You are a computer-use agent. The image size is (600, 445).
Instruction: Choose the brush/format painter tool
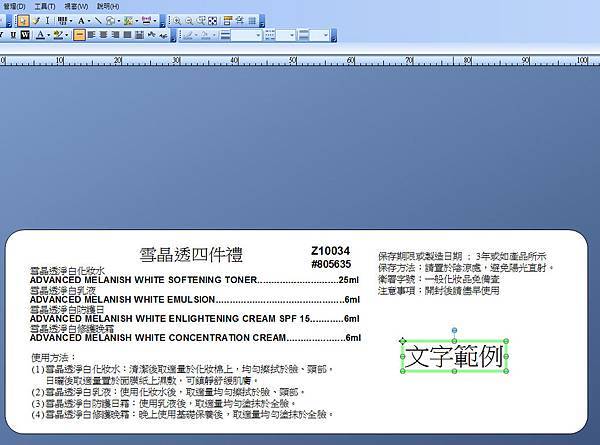point(36,21)
